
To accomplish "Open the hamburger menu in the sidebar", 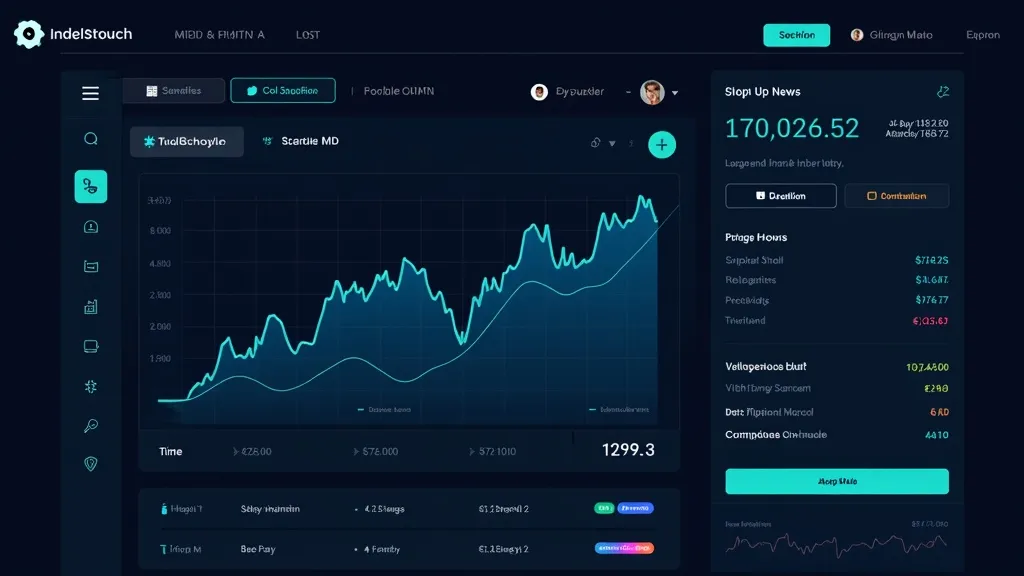I will (90, 93).
